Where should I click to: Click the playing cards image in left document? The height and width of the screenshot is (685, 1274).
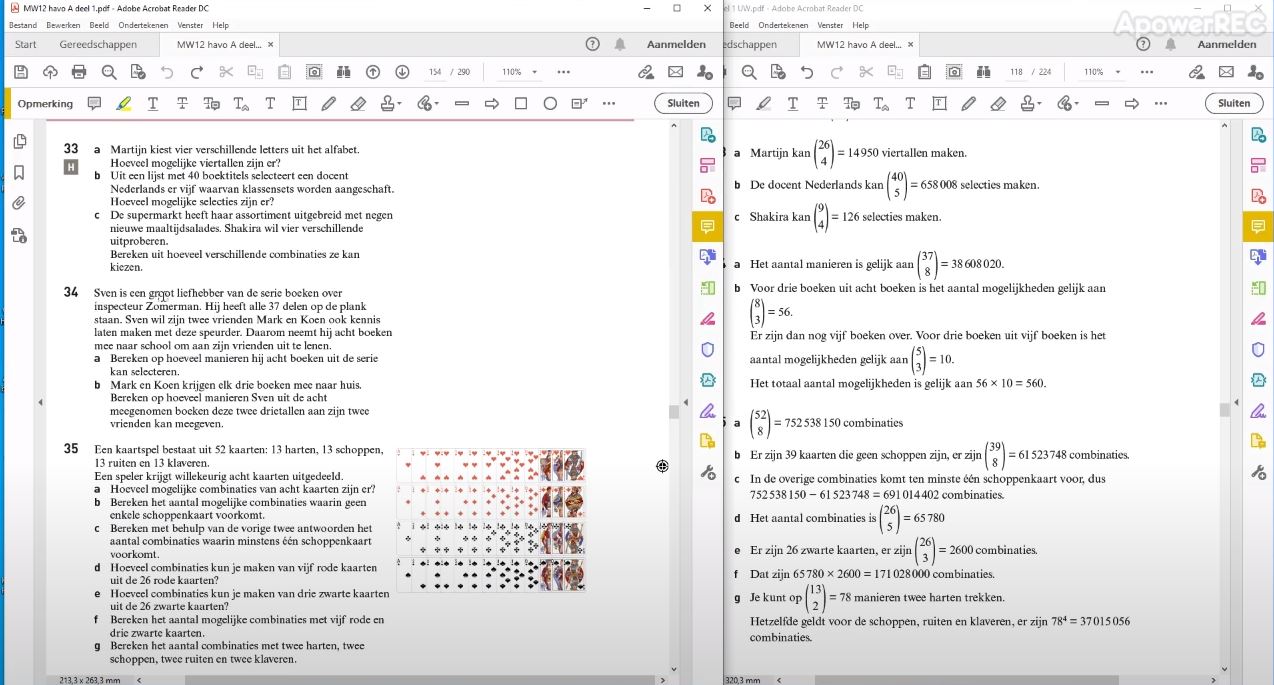(x=491, y=521)
